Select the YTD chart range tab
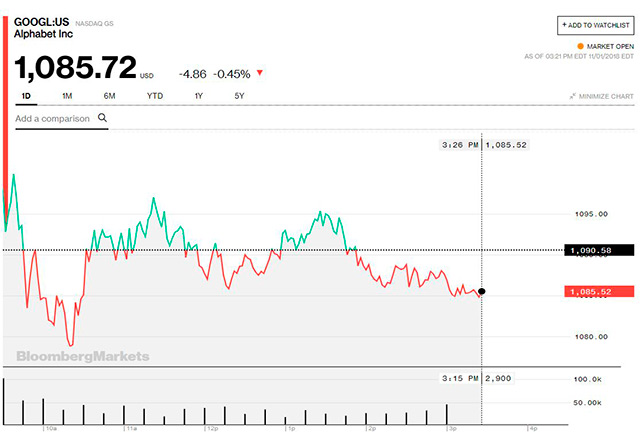640x444 pixels. [x=155, y=96]
